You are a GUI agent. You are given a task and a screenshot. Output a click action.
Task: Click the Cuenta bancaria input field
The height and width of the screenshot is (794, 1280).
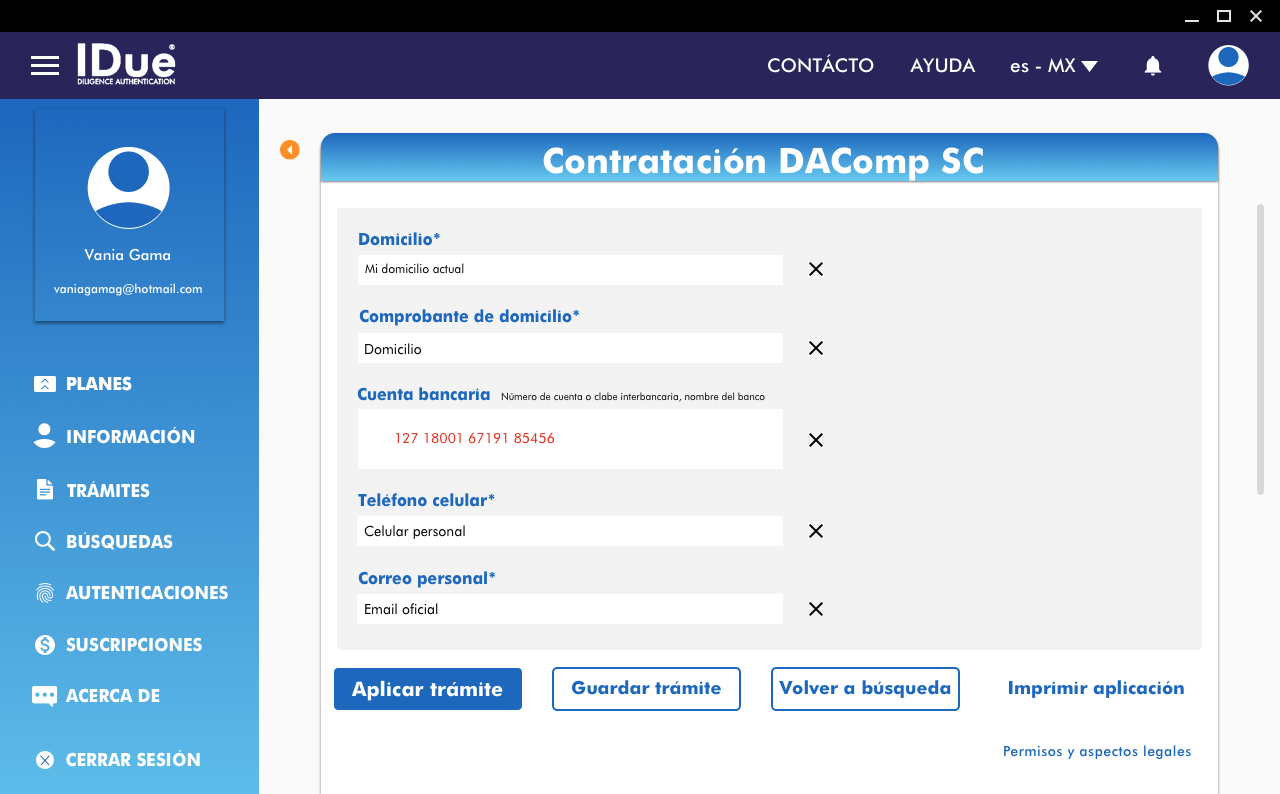570,439
